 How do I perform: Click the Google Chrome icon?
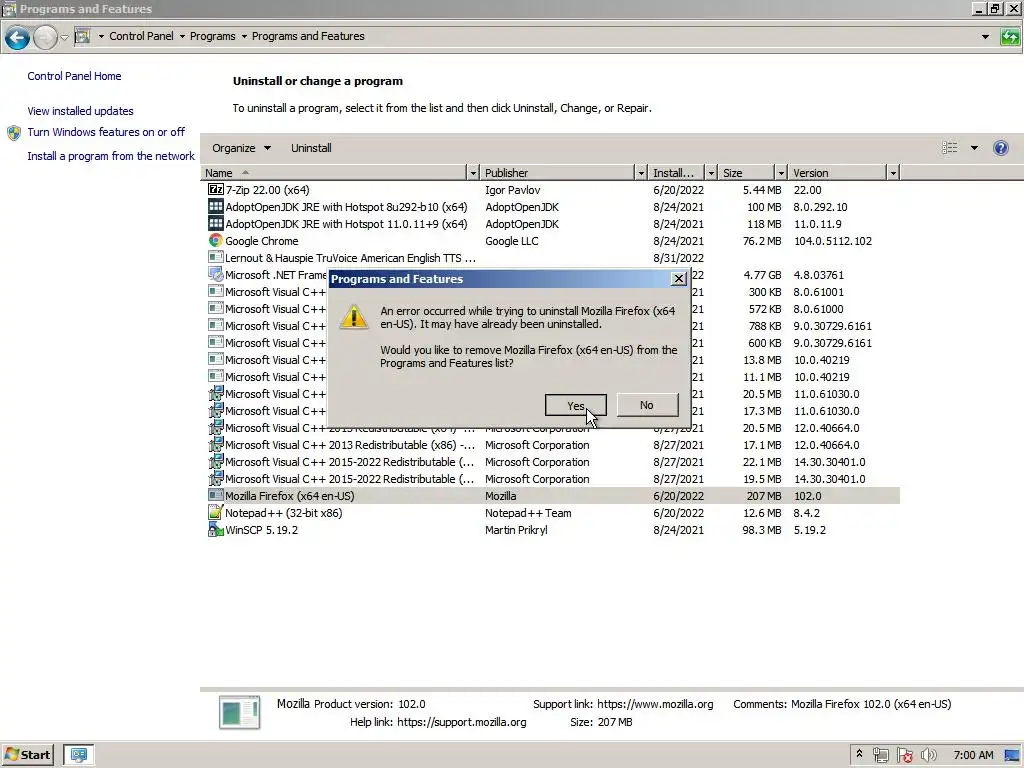point(216,240)
